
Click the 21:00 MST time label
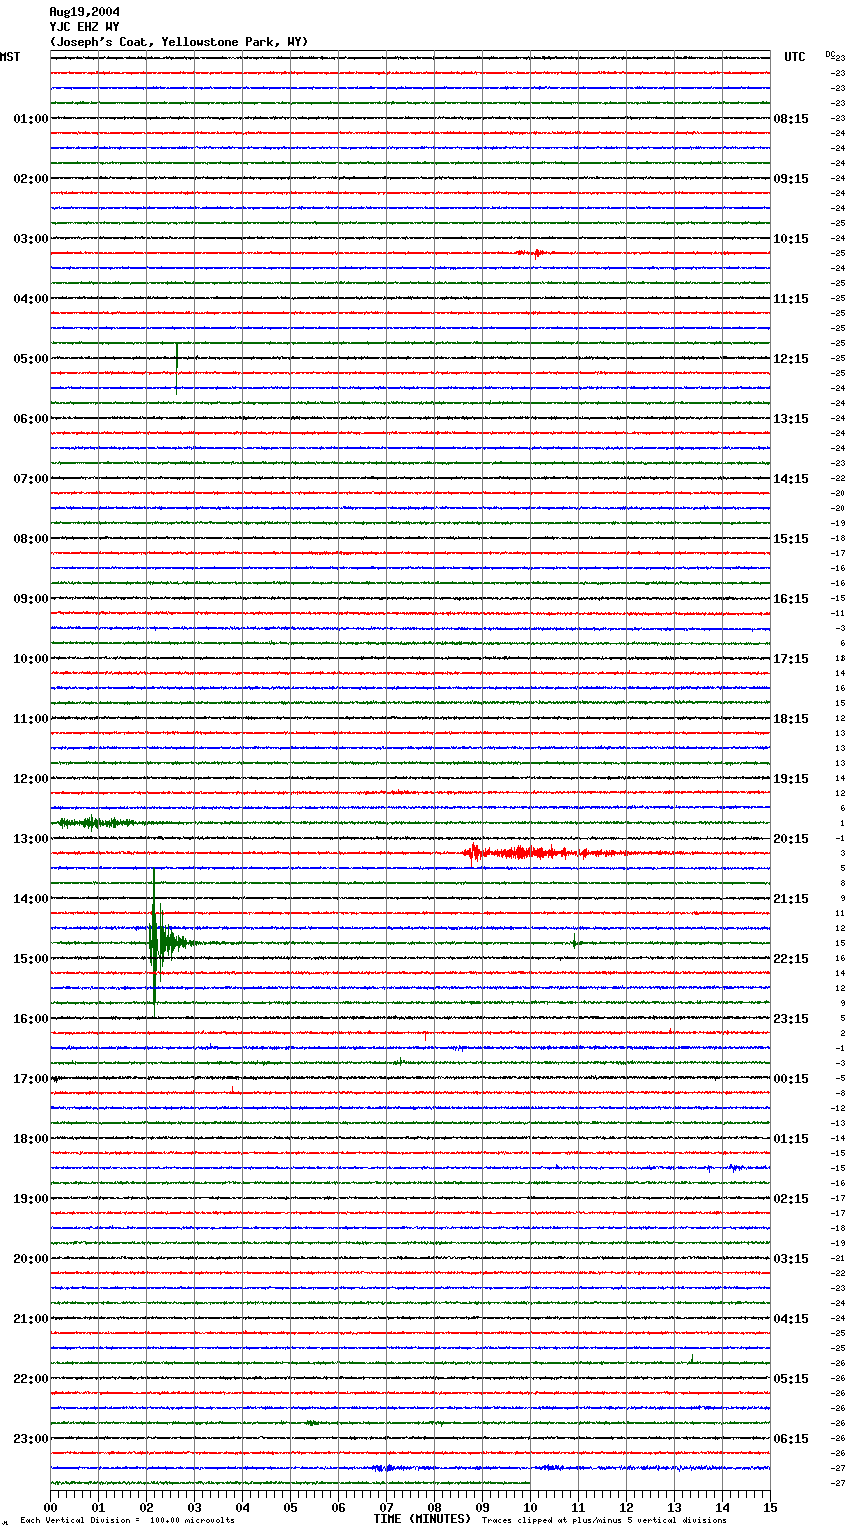click(31, 1319)
